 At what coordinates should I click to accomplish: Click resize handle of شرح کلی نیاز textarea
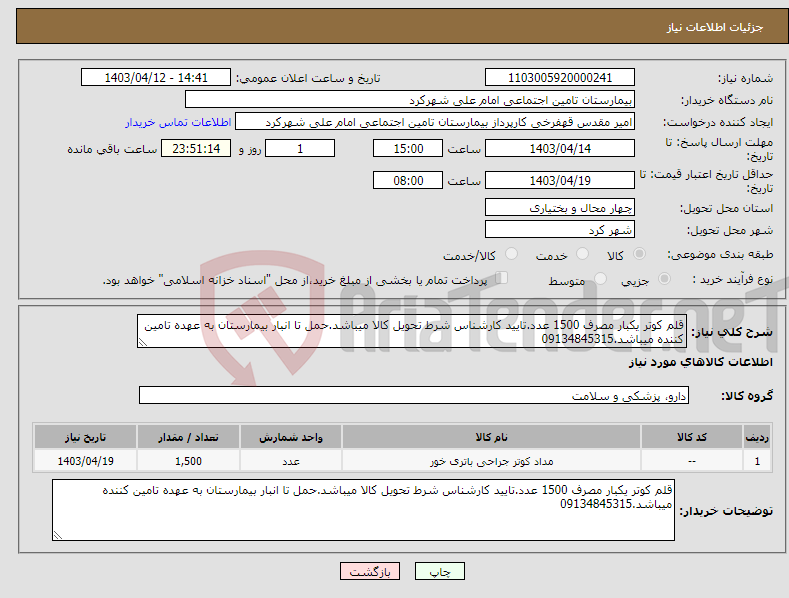click(x=143, y=342)
